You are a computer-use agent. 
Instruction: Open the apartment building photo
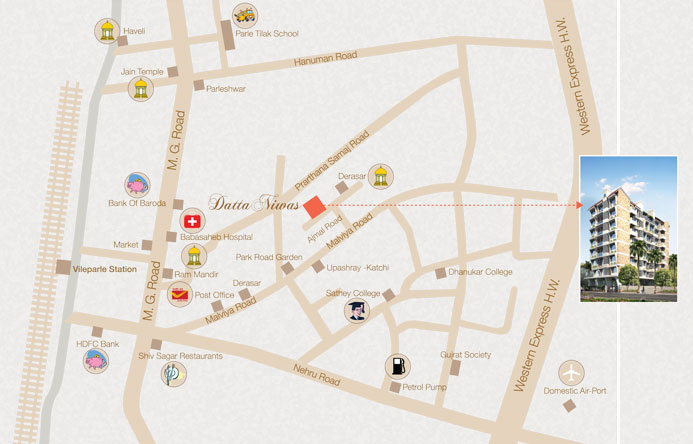tap(628, 228)
